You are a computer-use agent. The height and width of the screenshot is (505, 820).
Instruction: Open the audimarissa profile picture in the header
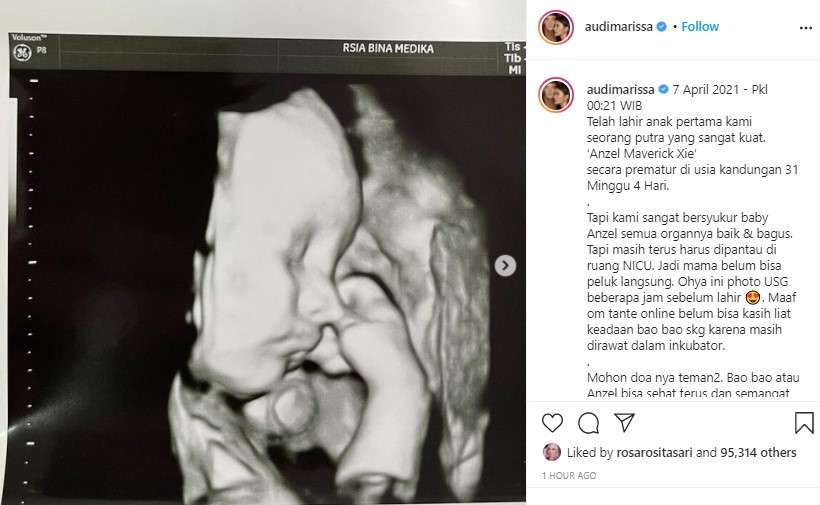556,27
